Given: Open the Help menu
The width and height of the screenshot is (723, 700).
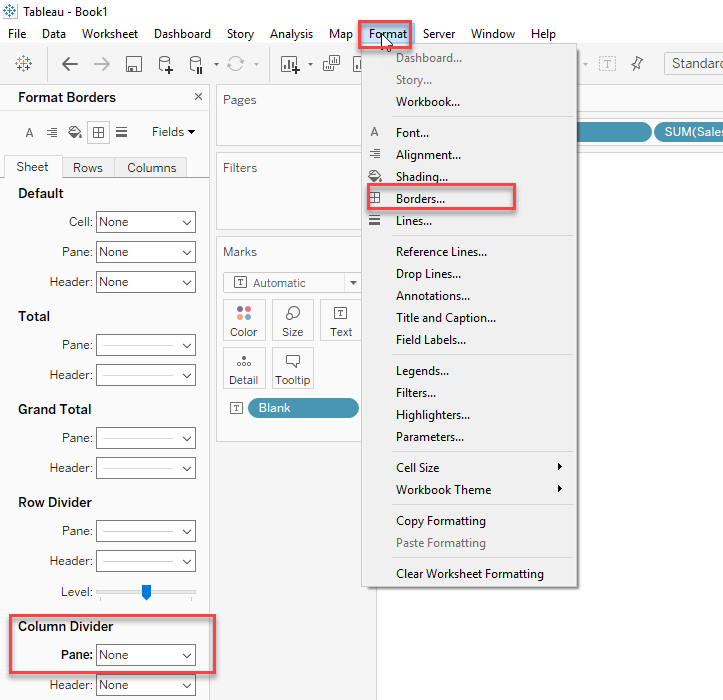Looking at the screenshot, I should pos(543,34).
